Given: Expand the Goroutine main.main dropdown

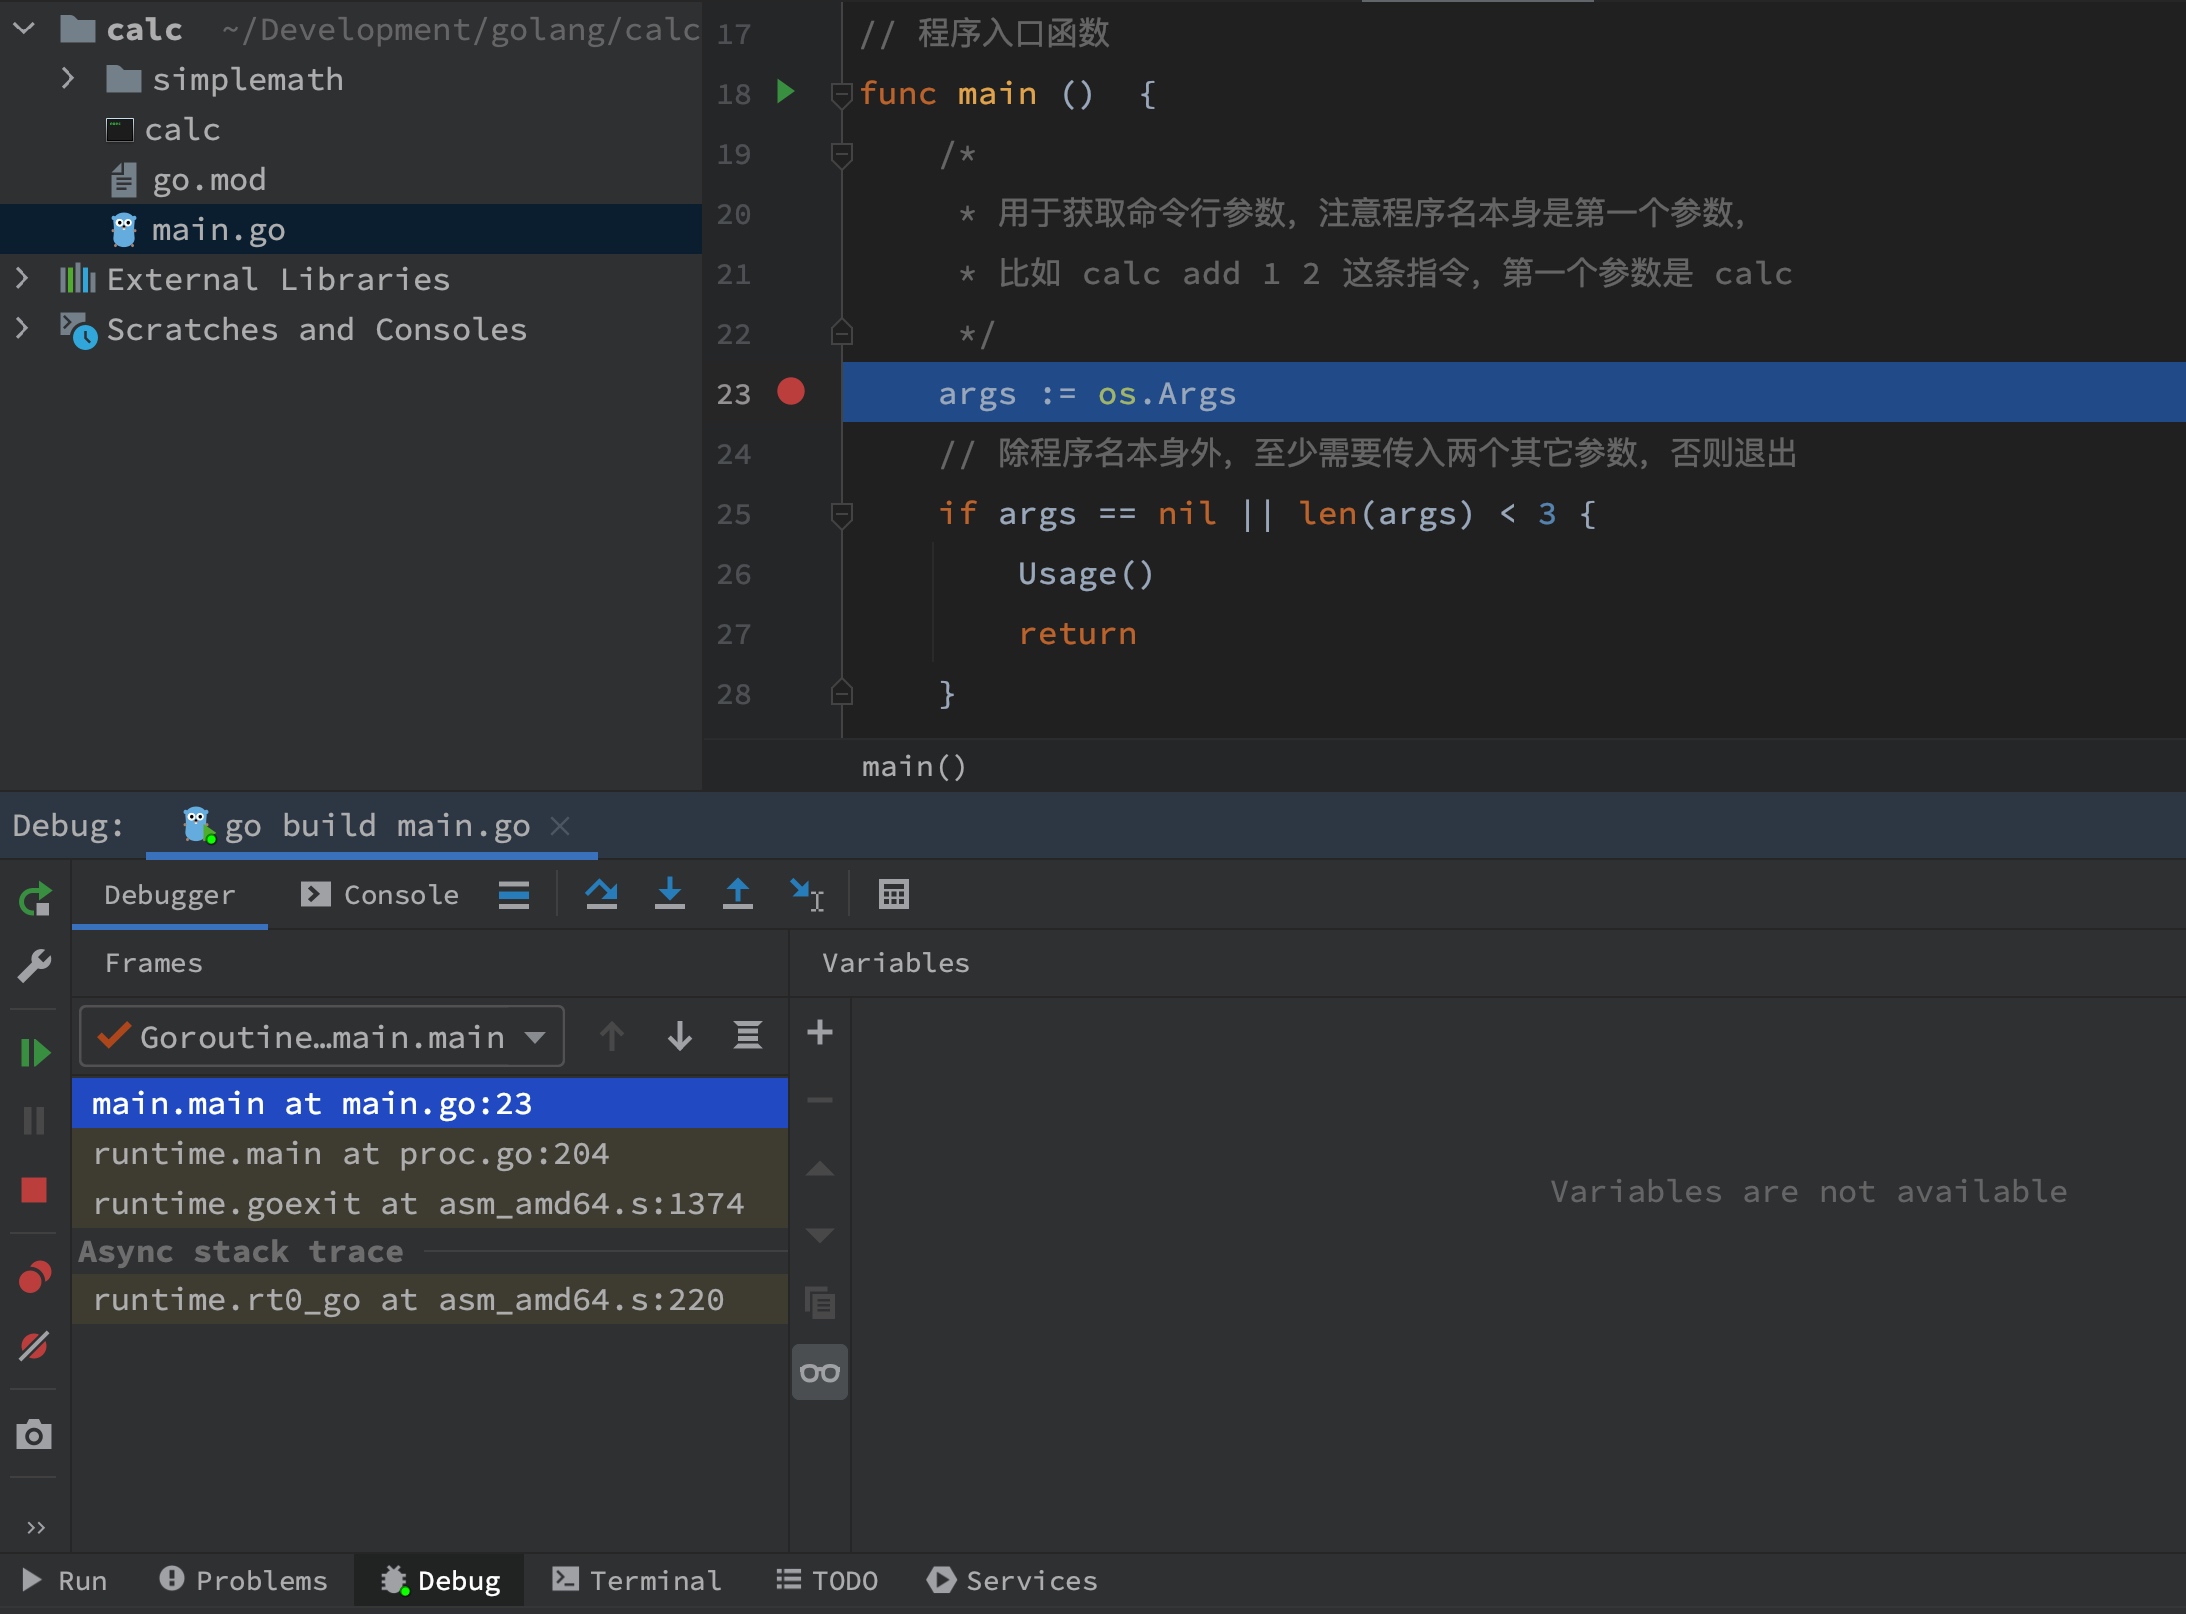Looking at the screenshot, I should [538, 1035].
